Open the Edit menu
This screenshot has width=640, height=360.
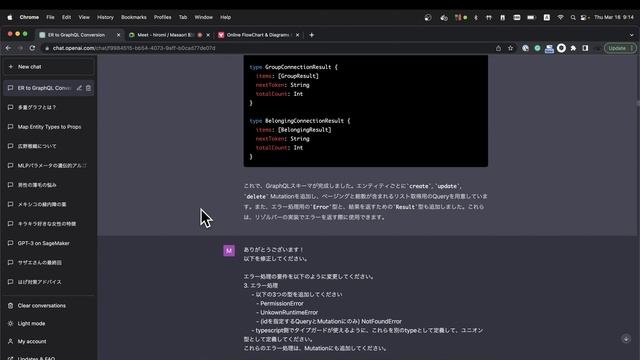67,17
